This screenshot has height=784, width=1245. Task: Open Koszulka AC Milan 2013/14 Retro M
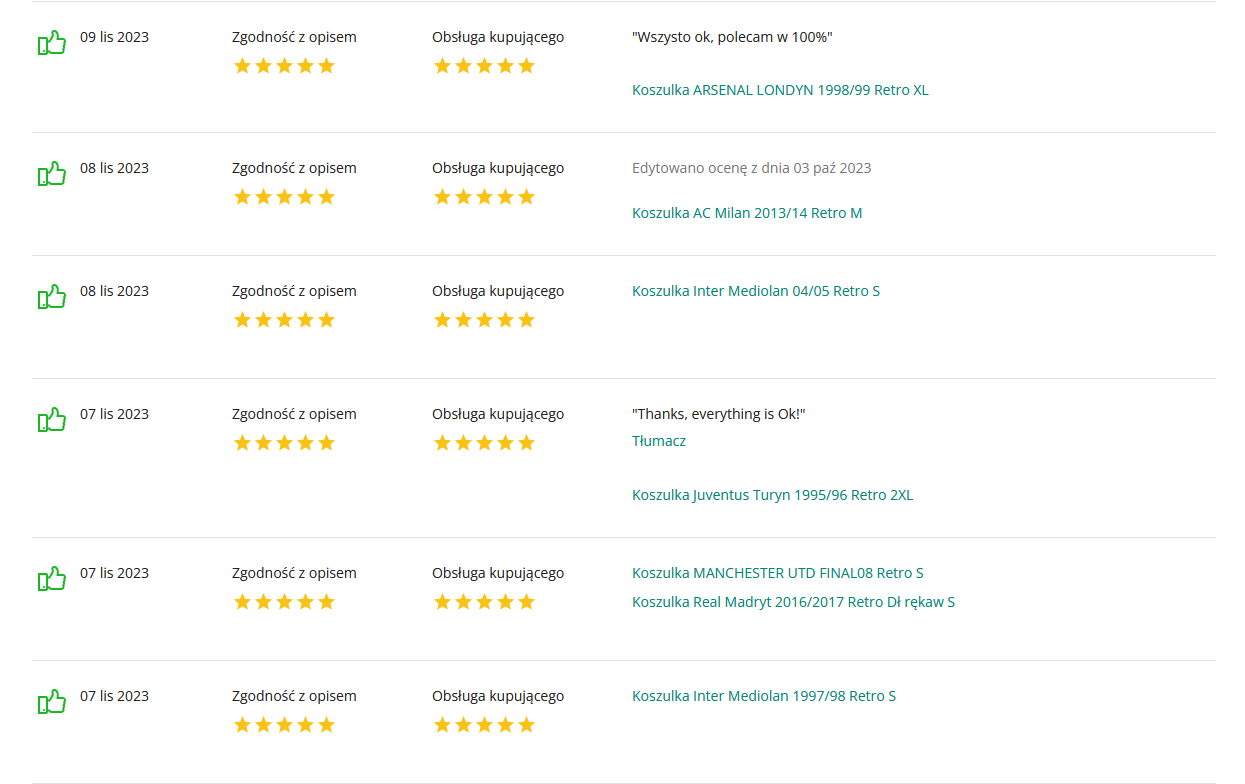pyautogui.click(x=747, y=213)
